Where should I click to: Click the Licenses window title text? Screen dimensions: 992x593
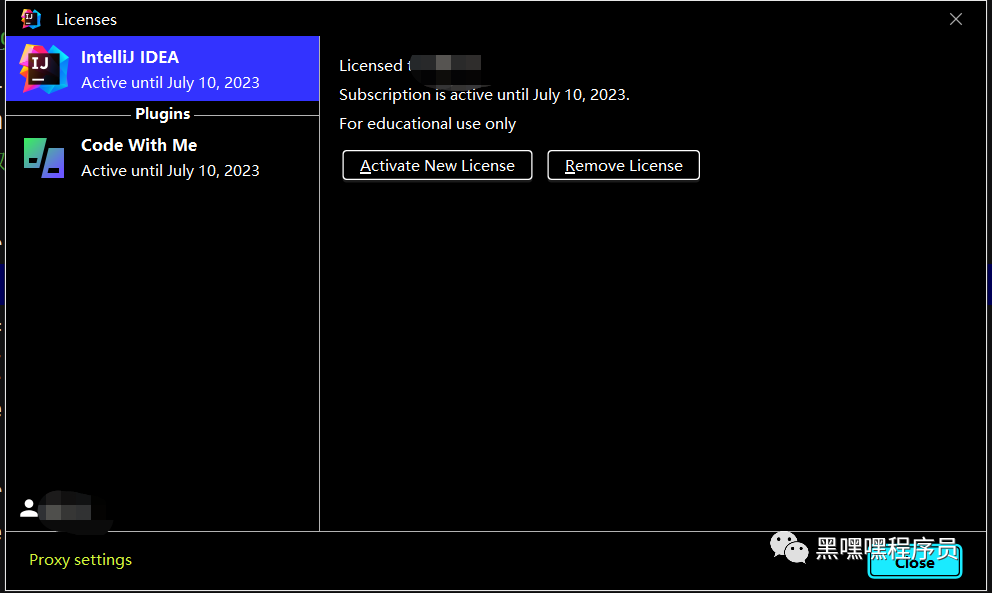86,20
